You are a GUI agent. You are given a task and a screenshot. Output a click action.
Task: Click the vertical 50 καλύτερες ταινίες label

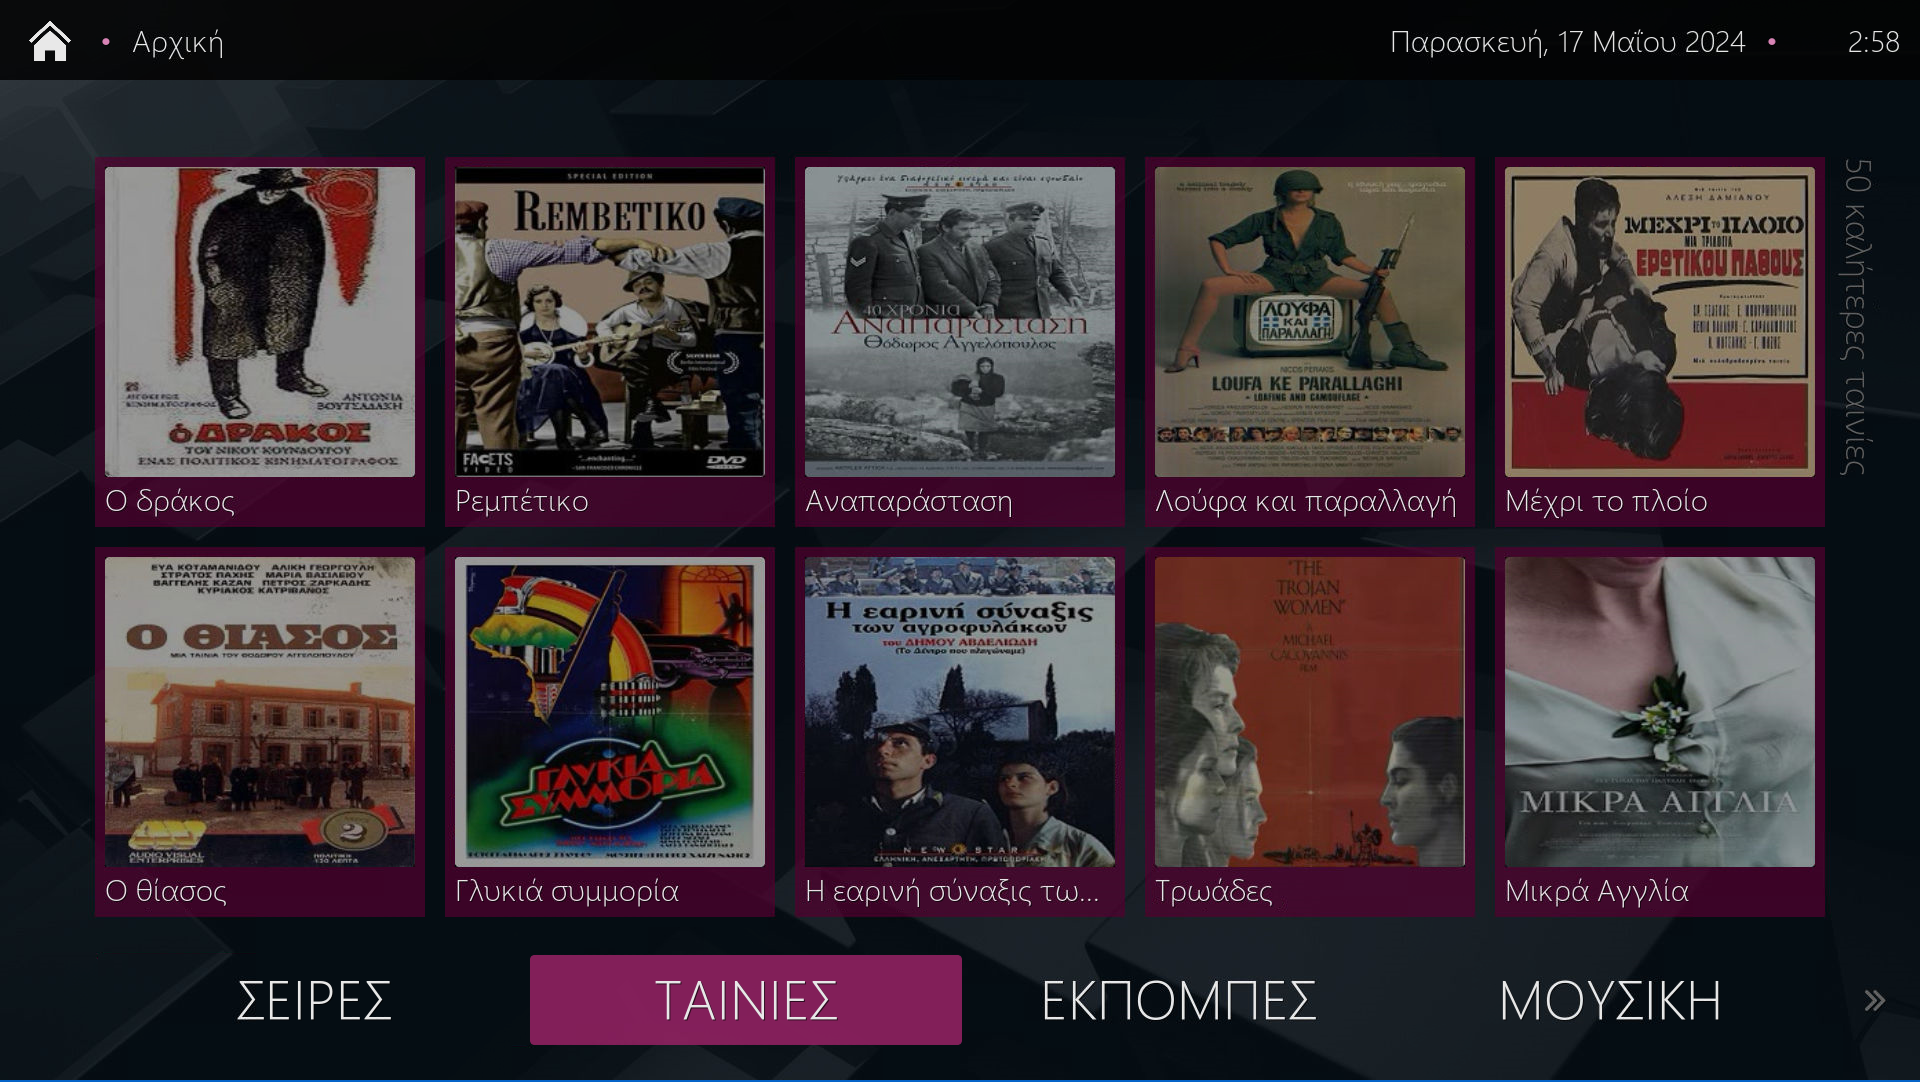(1857, 316)
